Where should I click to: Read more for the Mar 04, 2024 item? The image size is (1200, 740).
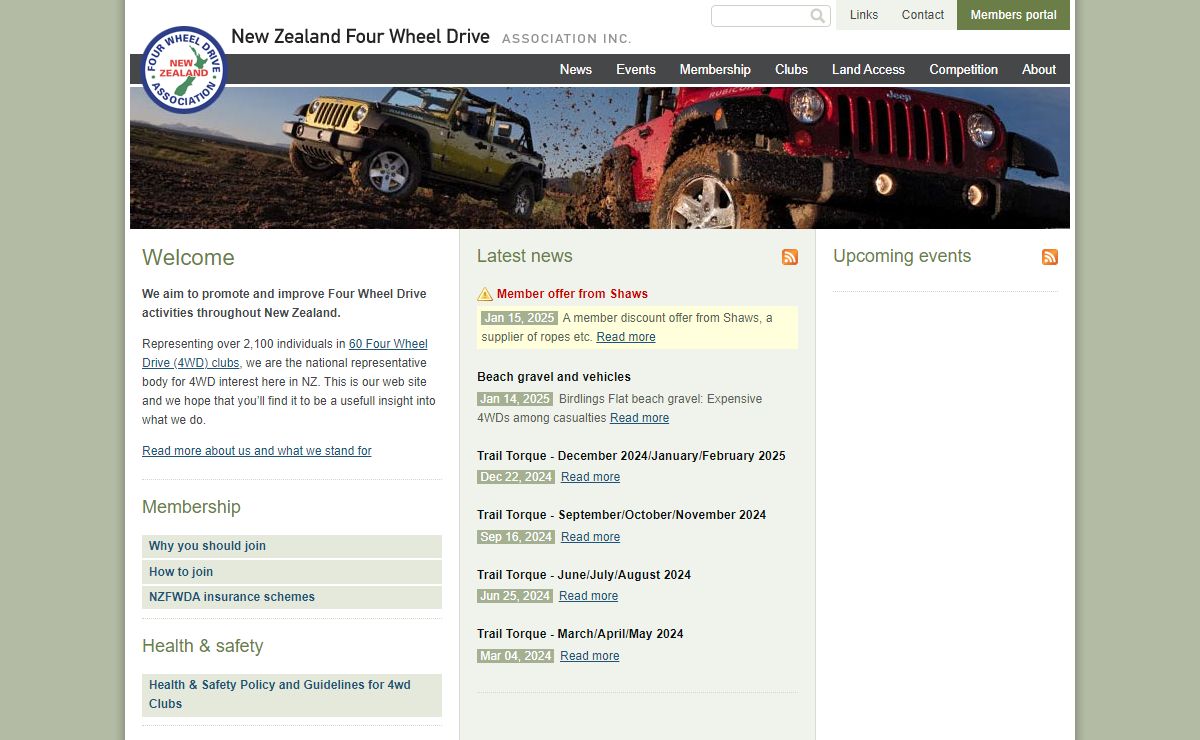590,656
